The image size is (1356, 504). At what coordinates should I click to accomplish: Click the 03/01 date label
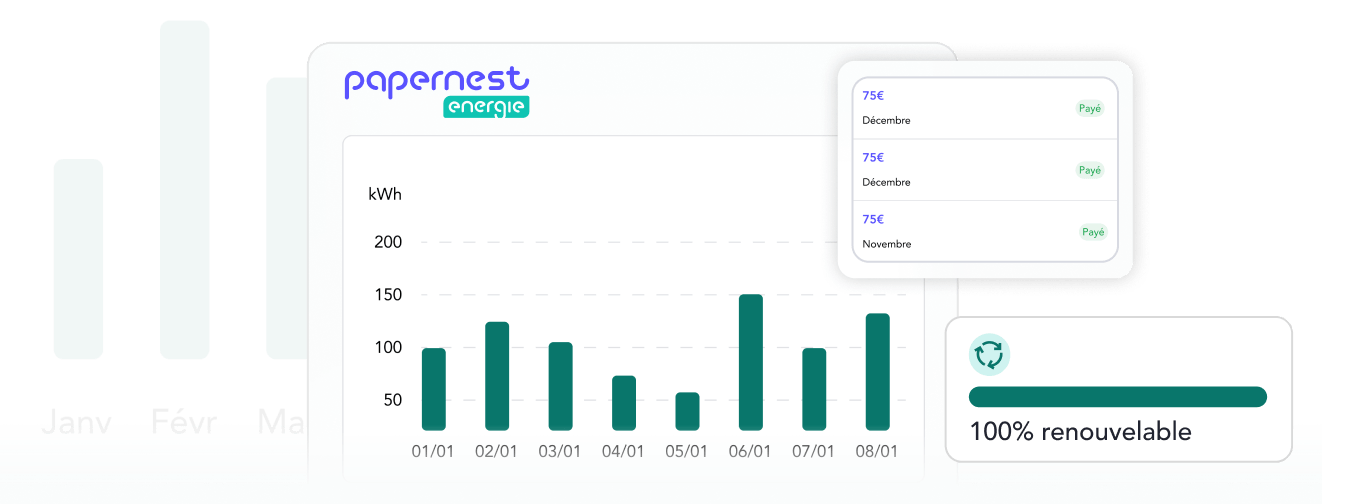(x=560, y=451)
